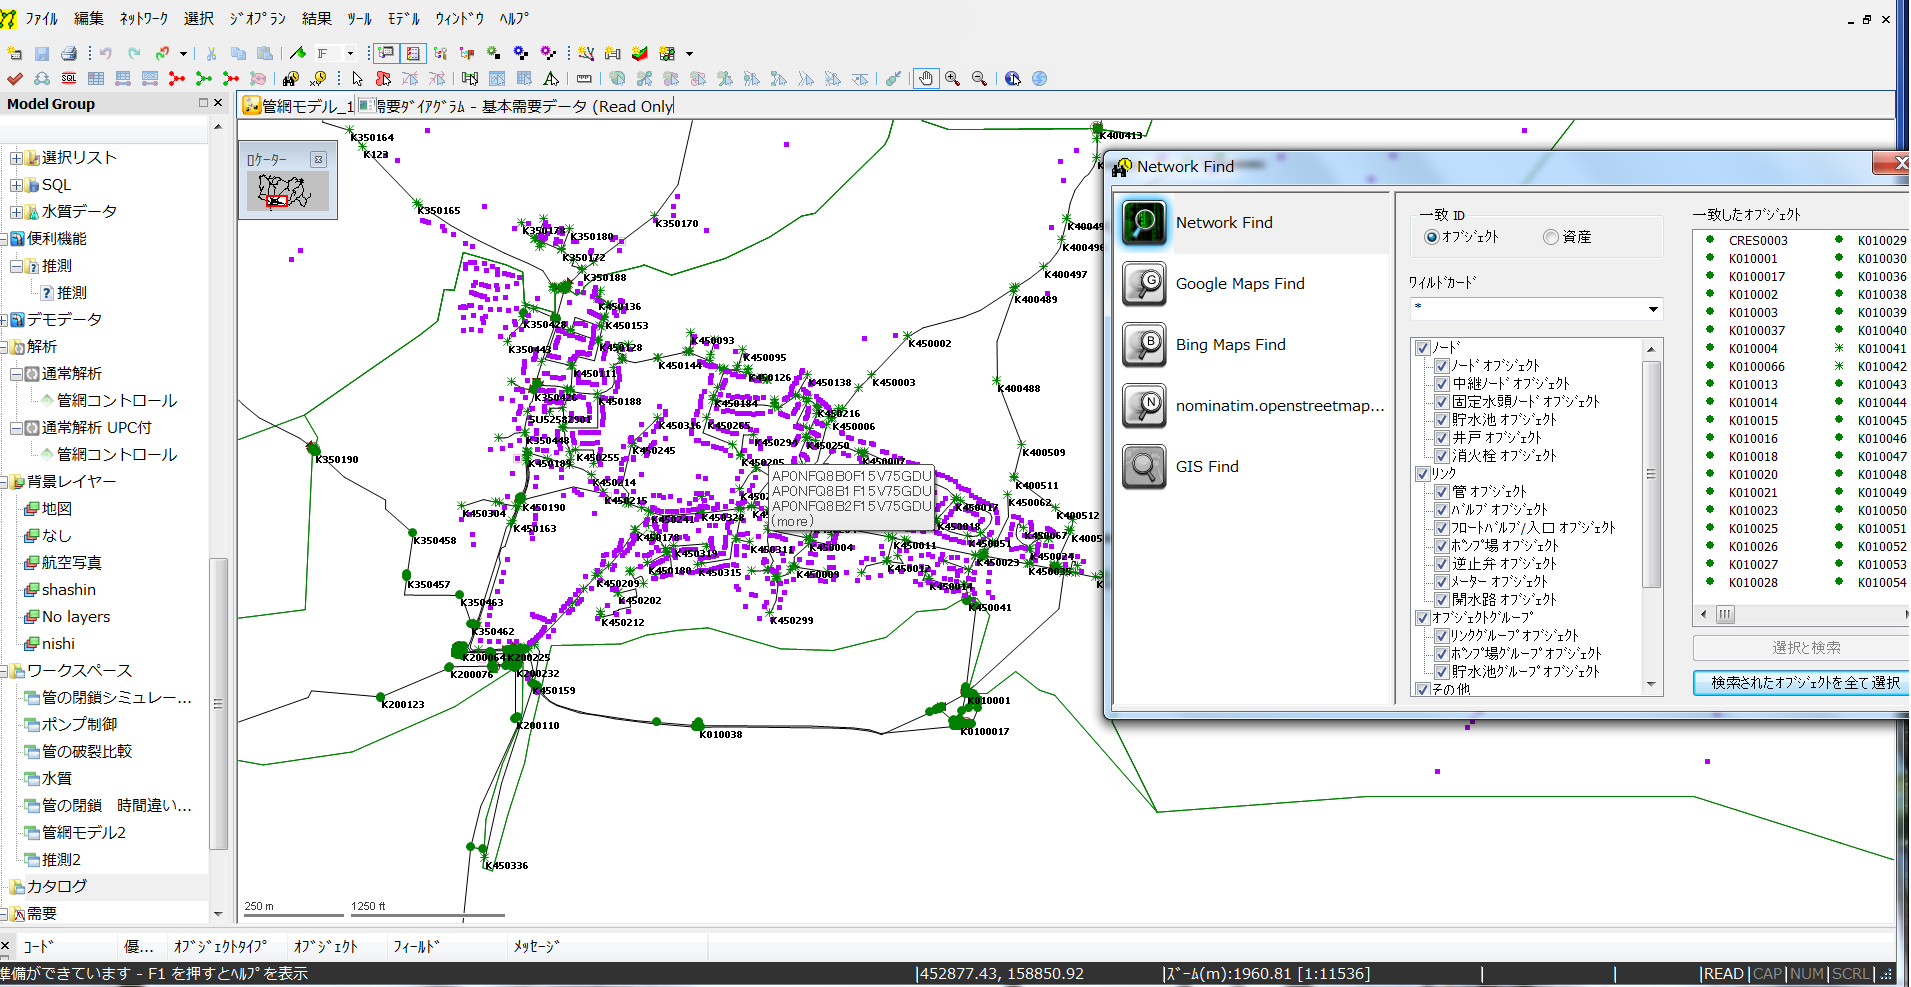Select the 資産 radio button
The width and height of the screenshot is (1911, 987).
[1551, 237]
